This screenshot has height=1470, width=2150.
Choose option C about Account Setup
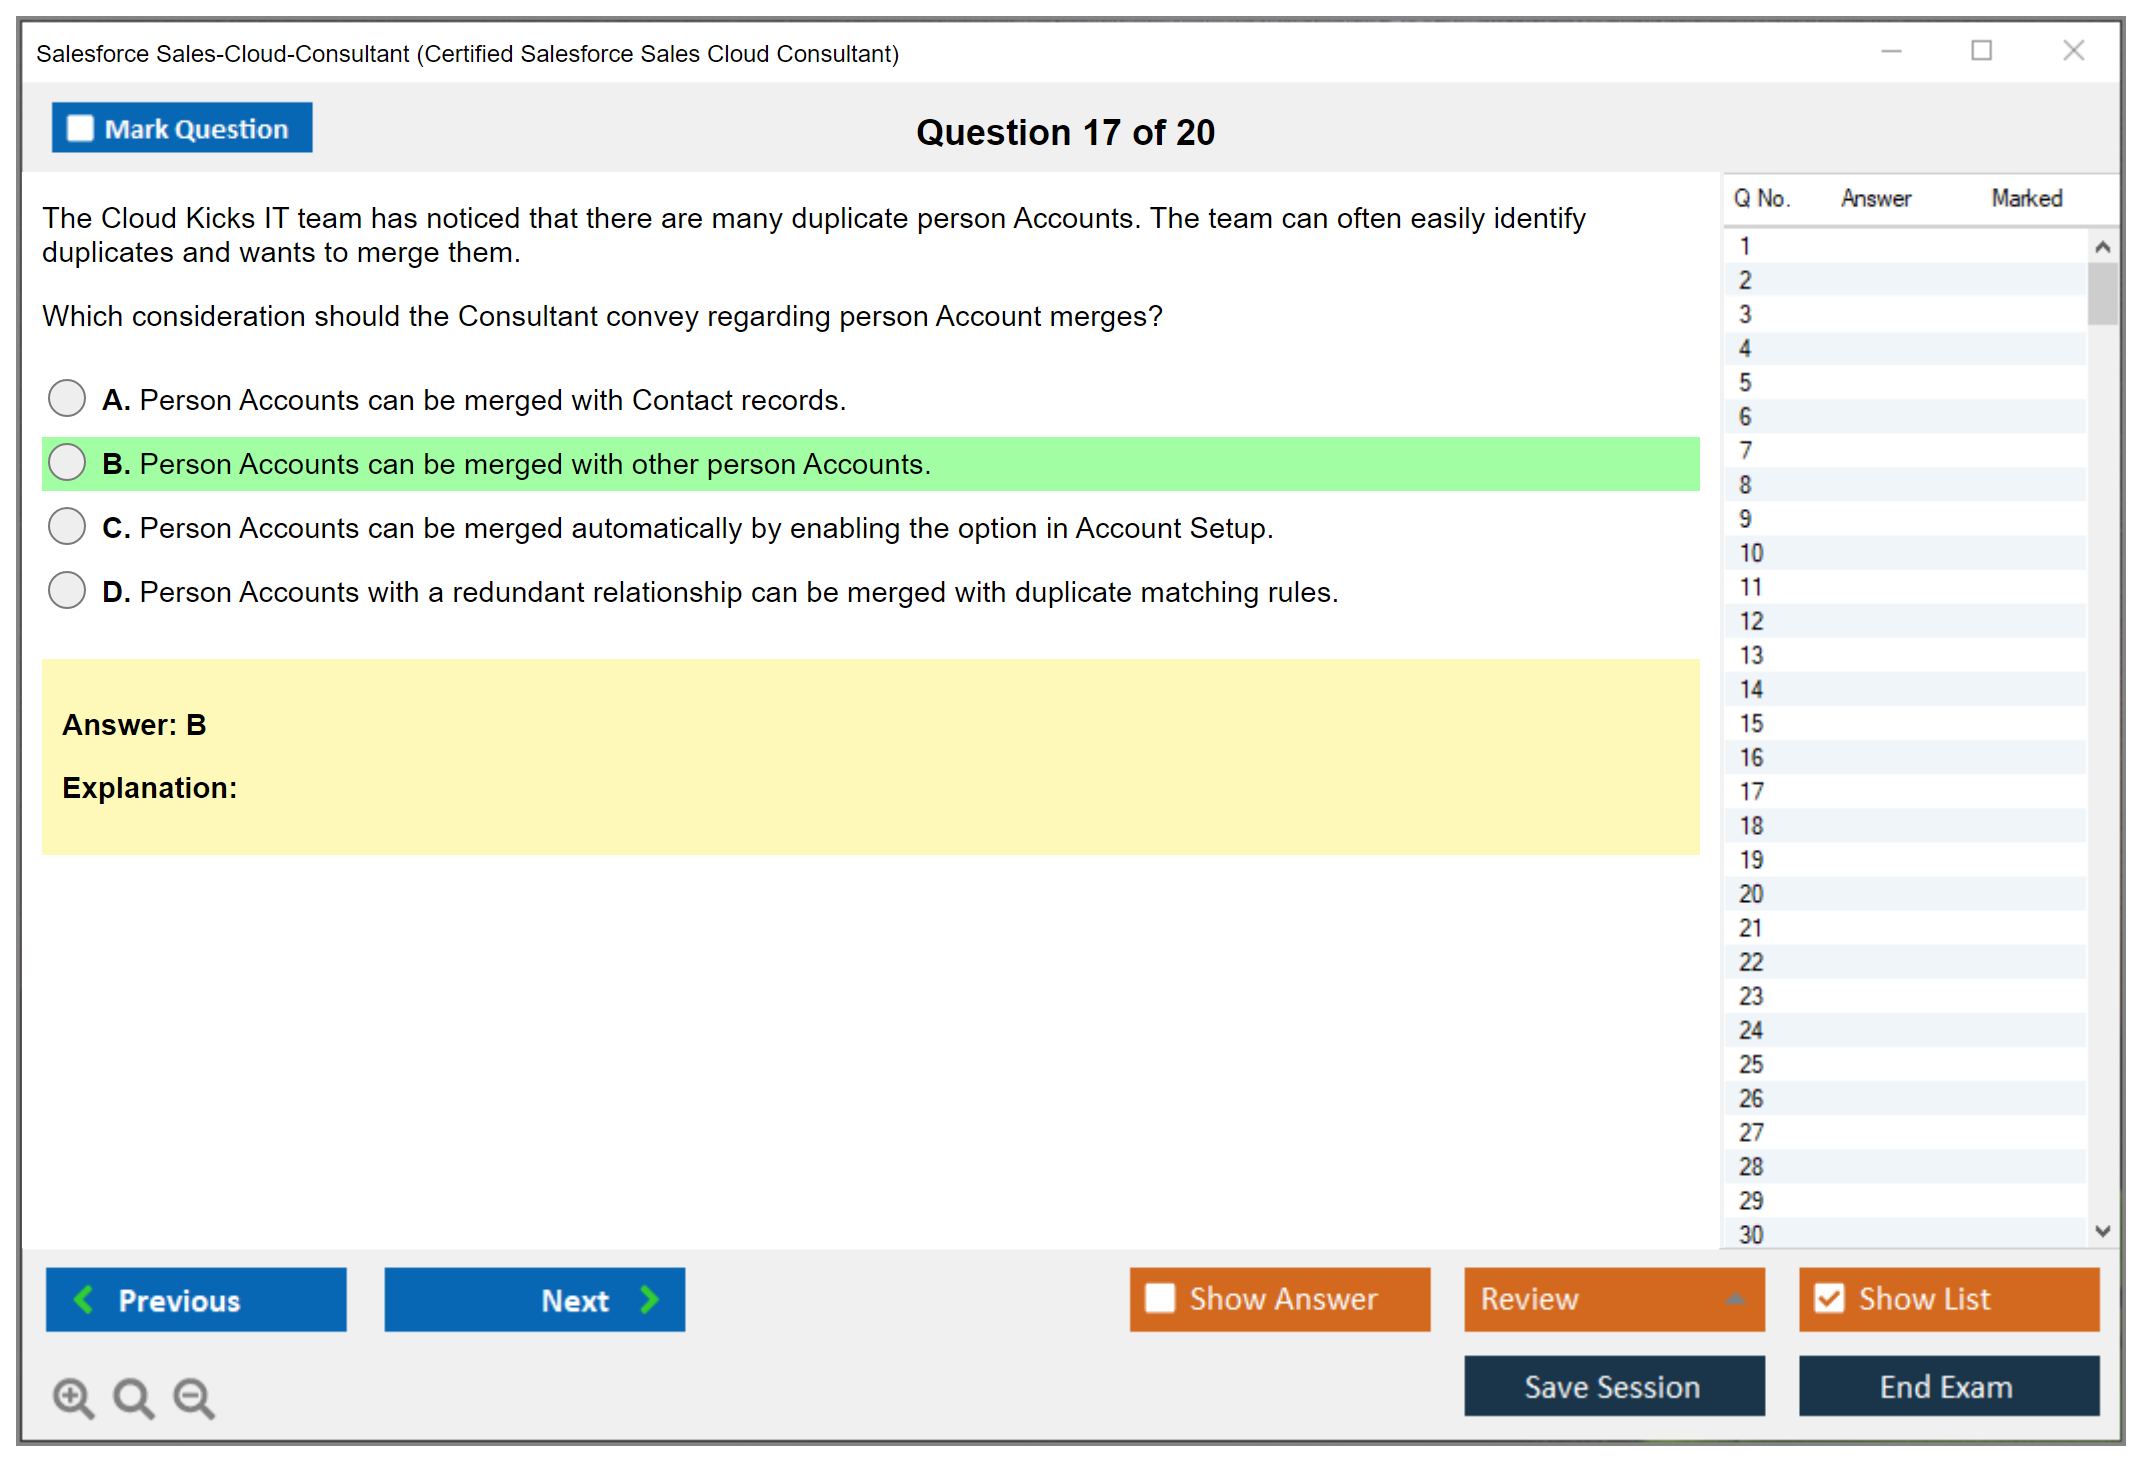pos(67,526)
